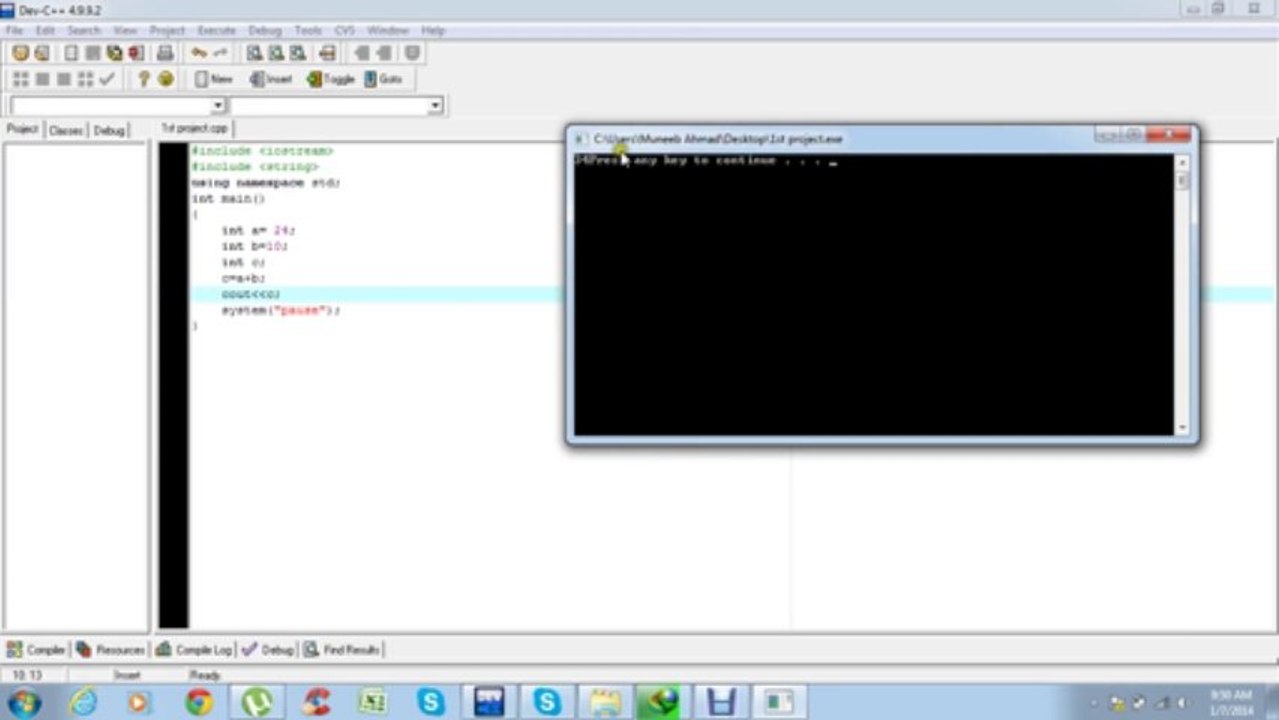The width and height of the screenshot is (1279, 720).
Task: Open the Project menu
Action: 167,31
